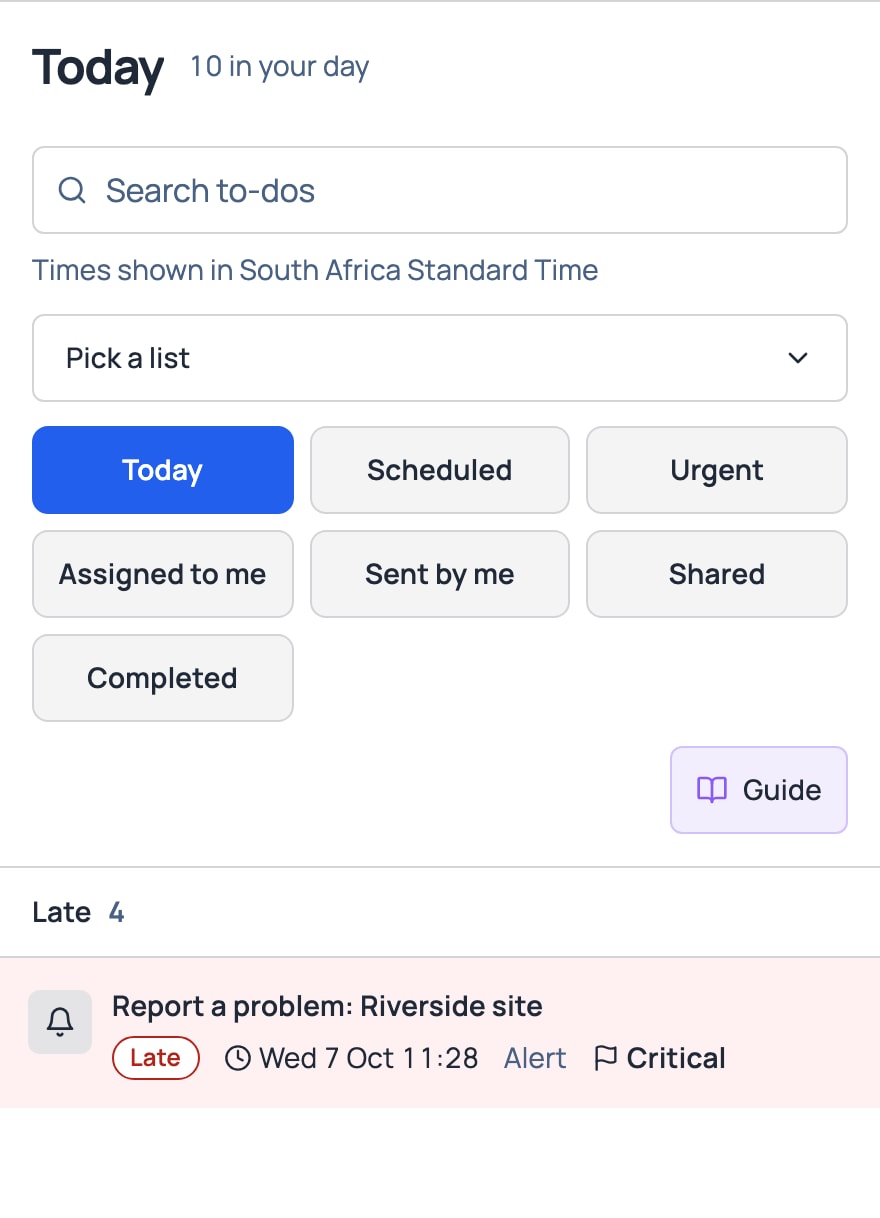Select the Today filter
Image resolution: width=880 pixels, height=1218 pixels.
coord(163,470)
